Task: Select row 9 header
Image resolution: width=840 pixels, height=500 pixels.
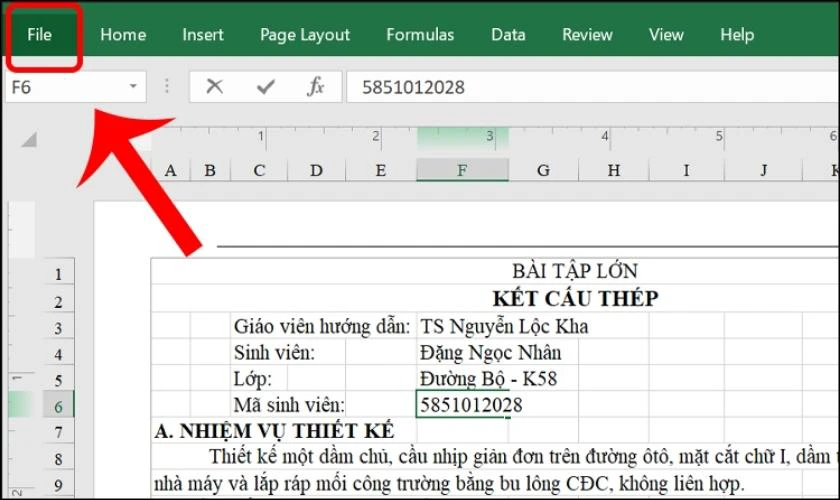Action: 58,485
